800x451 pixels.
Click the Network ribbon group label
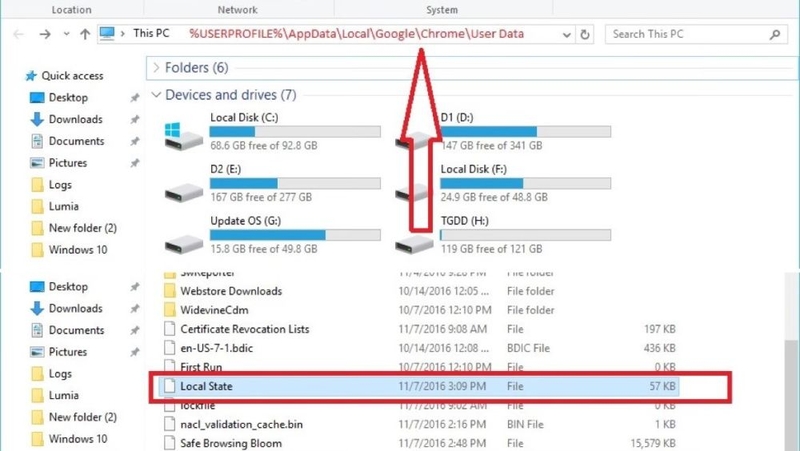(238, 10)
